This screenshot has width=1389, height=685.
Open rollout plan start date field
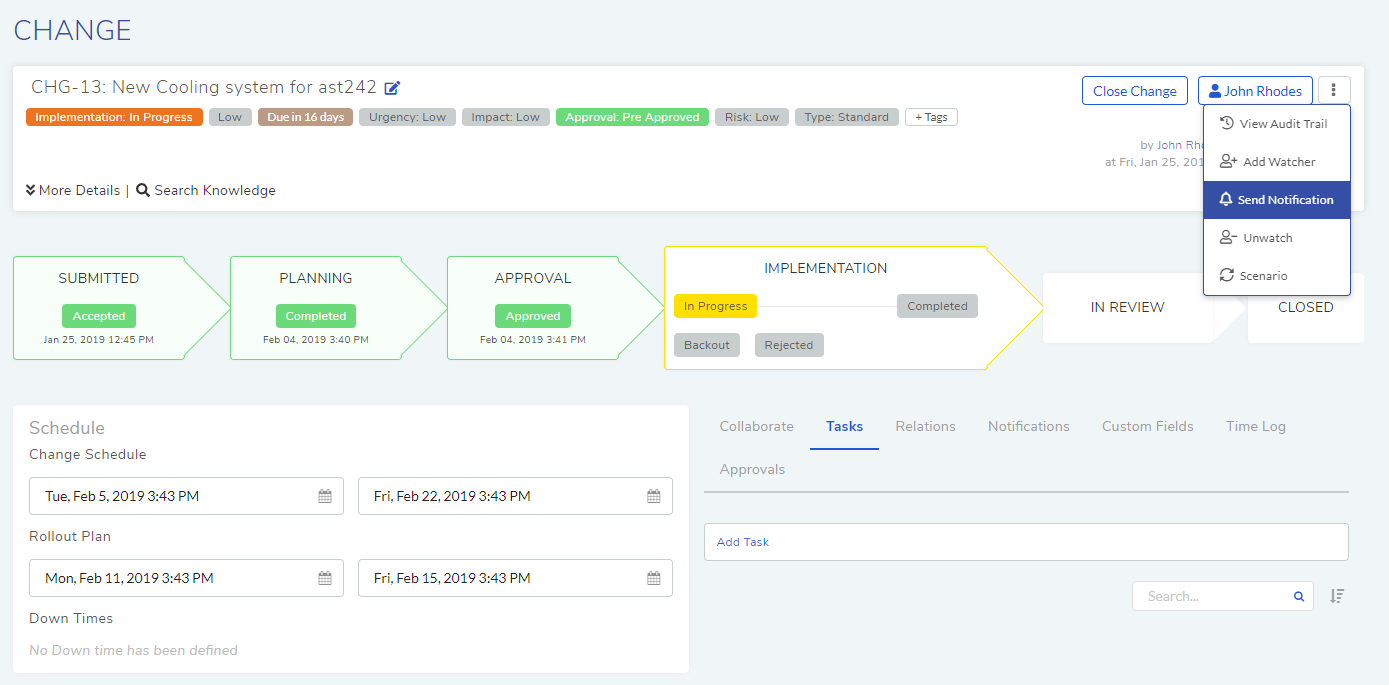coord(186,578)
